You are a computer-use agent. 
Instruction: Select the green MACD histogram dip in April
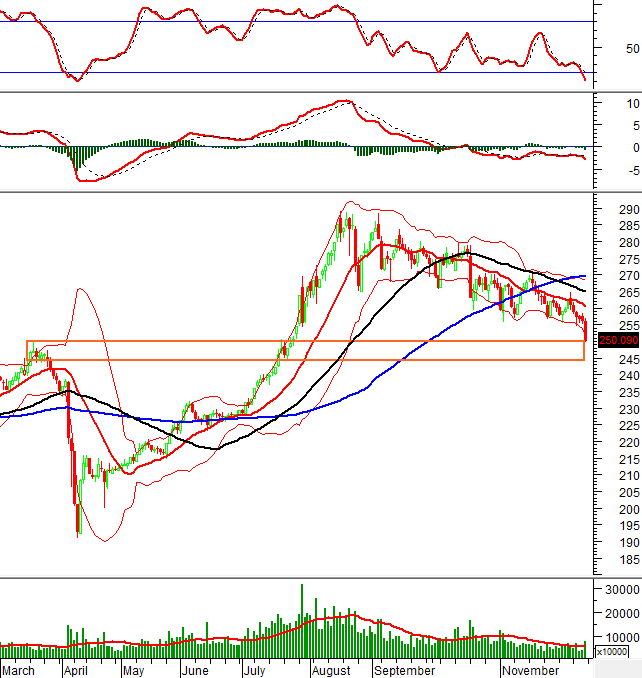tap(75, 157)
